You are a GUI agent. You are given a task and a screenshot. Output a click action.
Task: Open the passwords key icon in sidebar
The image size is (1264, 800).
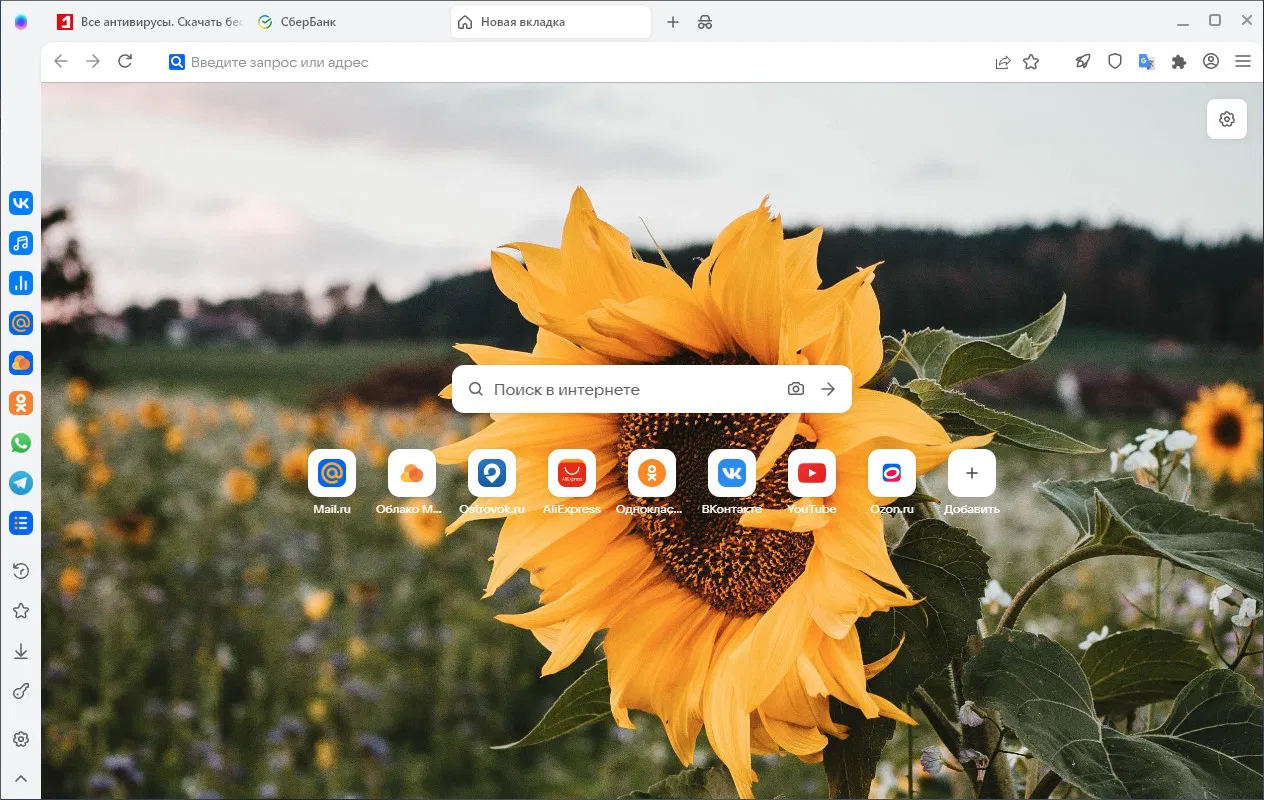point(20,691)
